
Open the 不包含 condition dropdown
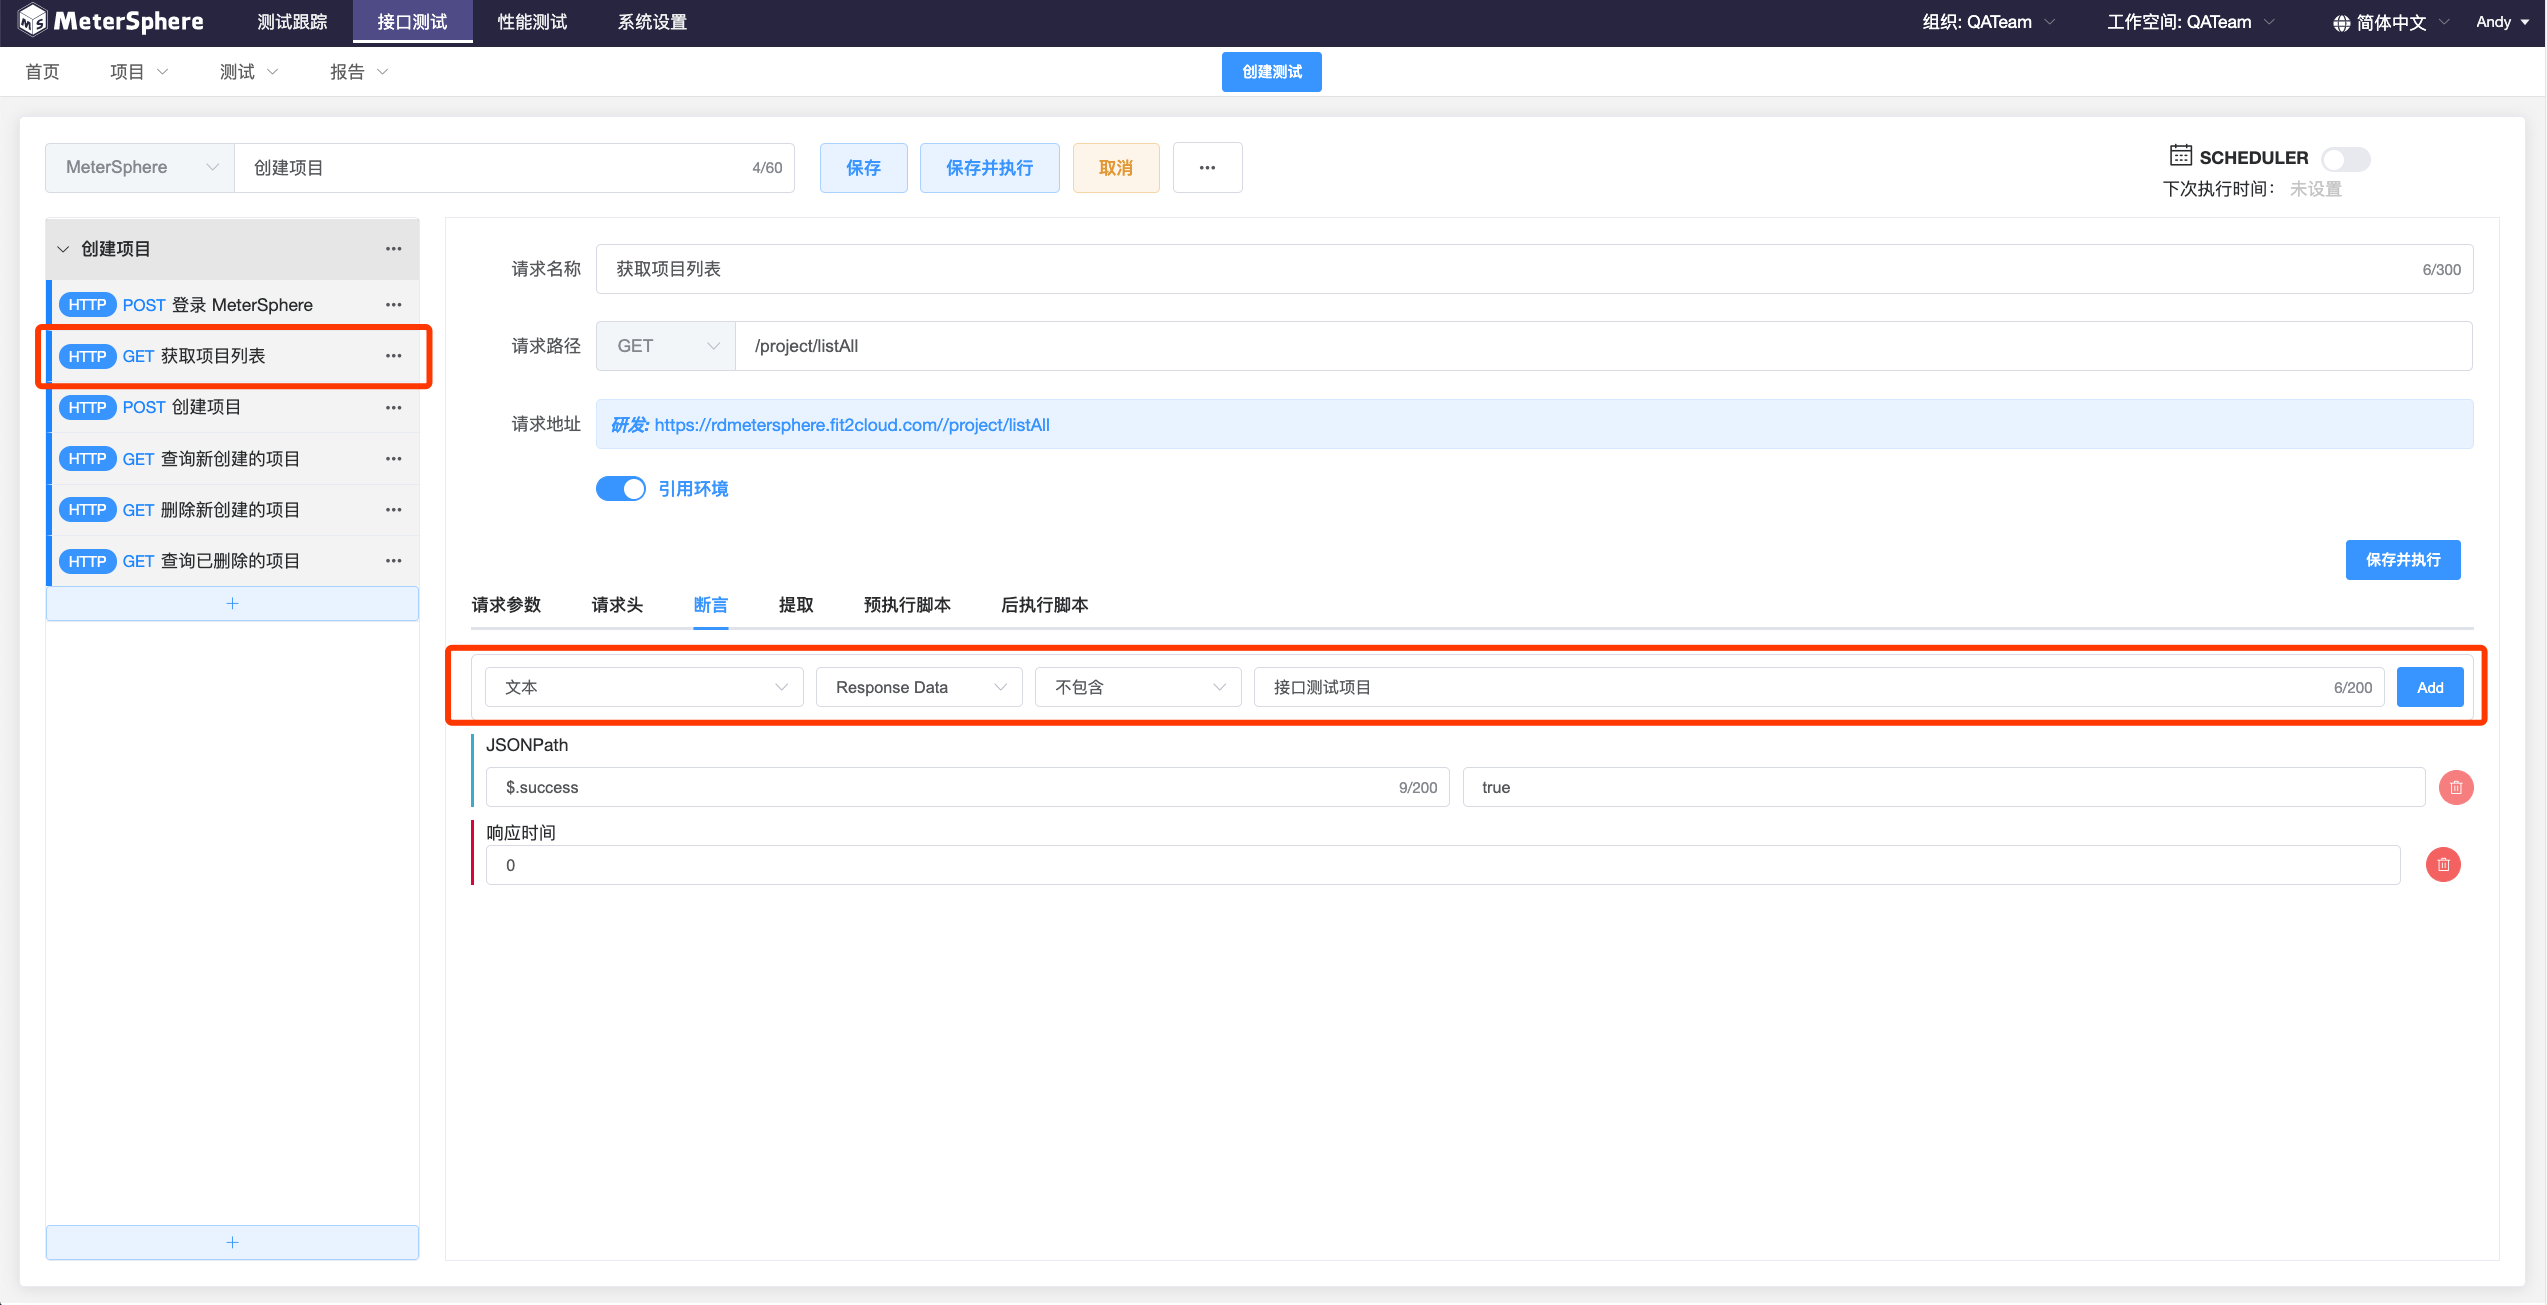(1138, 687)
